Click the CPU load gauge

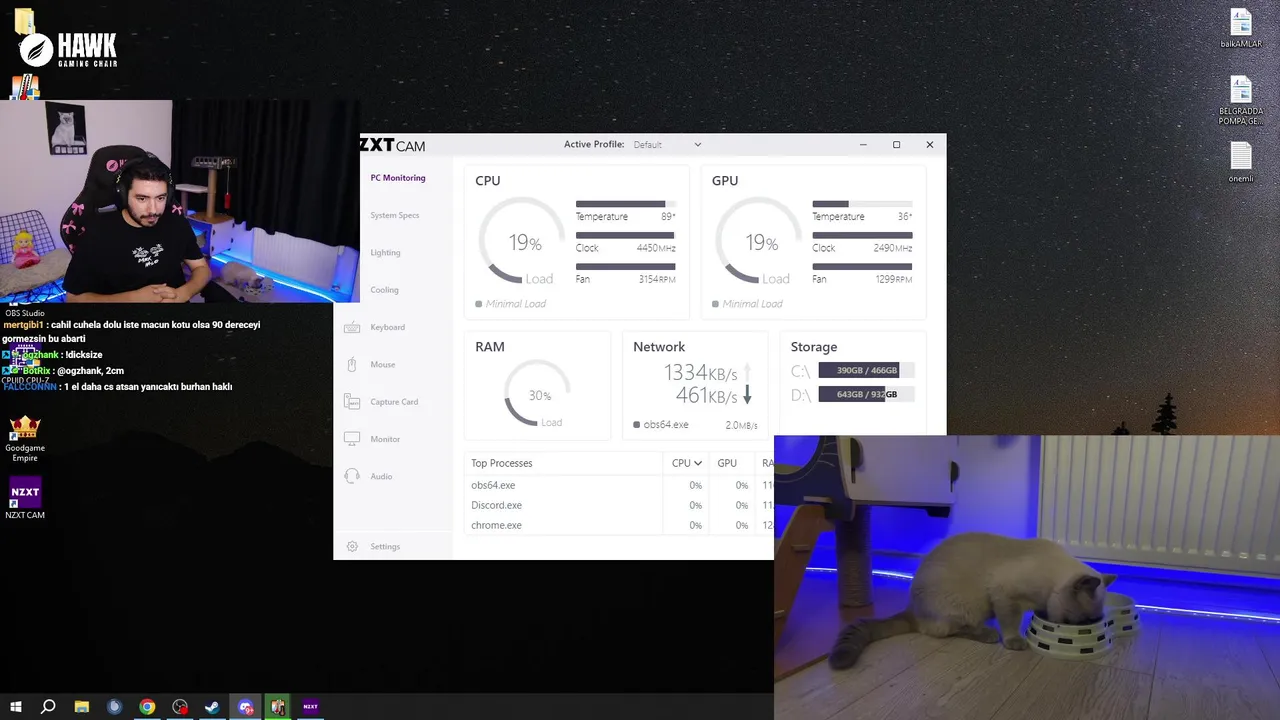pos(524,242)
